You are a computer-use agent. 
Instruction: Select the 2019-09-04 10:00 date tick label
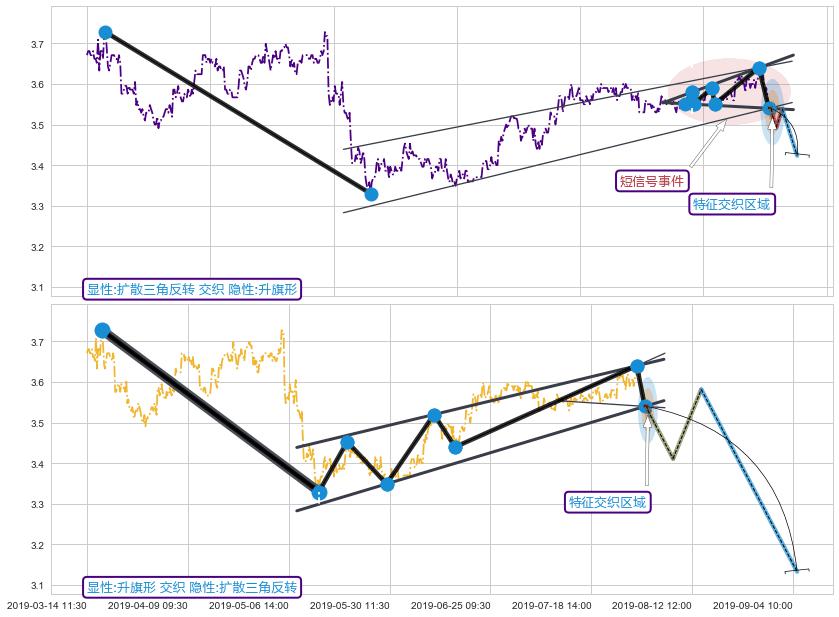click(754, 605)
